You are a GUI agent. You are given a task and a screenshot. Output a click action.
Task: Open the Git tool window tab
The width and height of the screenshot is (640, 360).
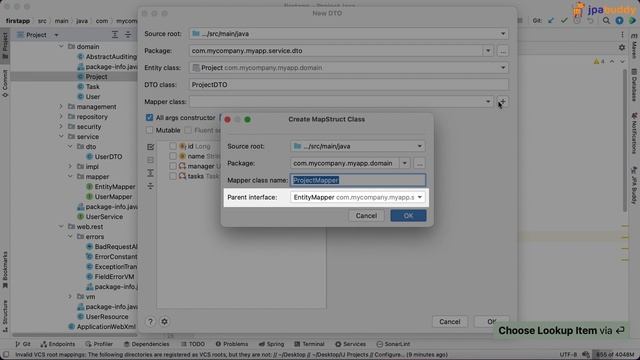[23, 344]
